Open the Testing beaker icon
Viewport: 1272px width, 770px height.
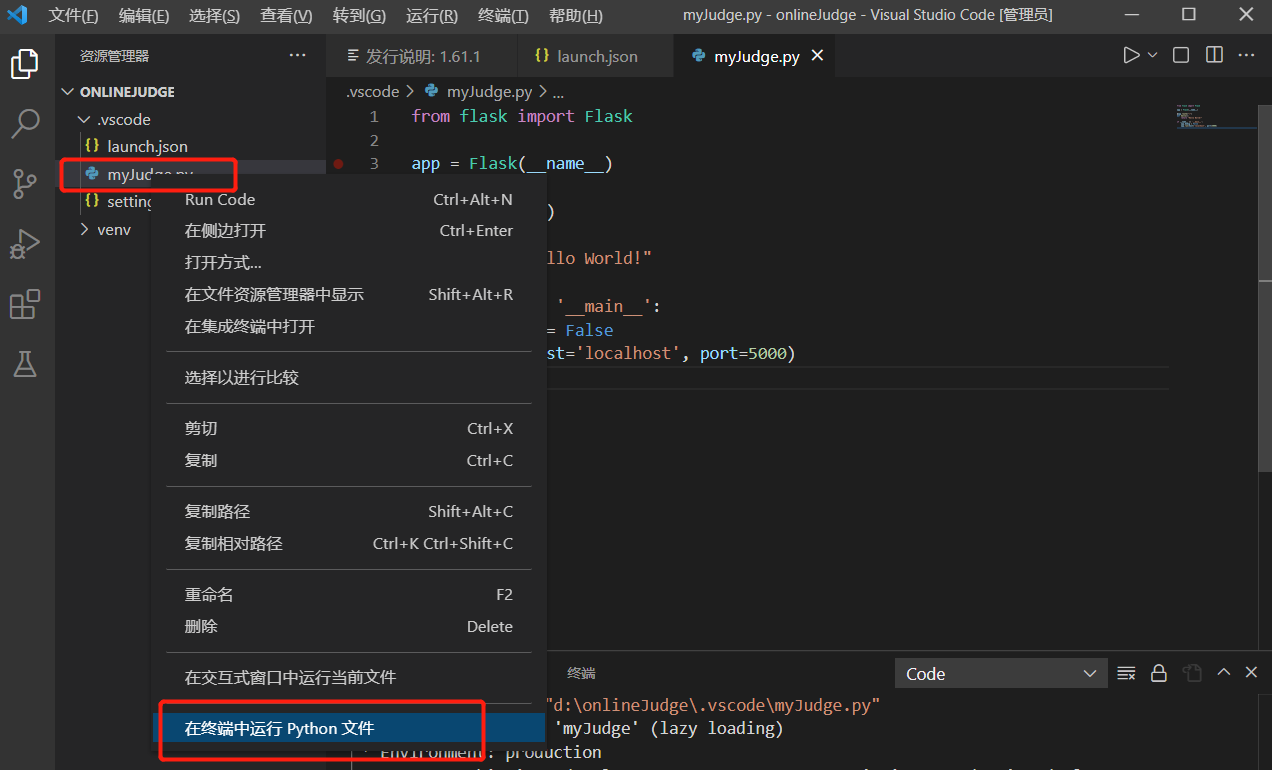pyautogui.click(x=25, y=364)
